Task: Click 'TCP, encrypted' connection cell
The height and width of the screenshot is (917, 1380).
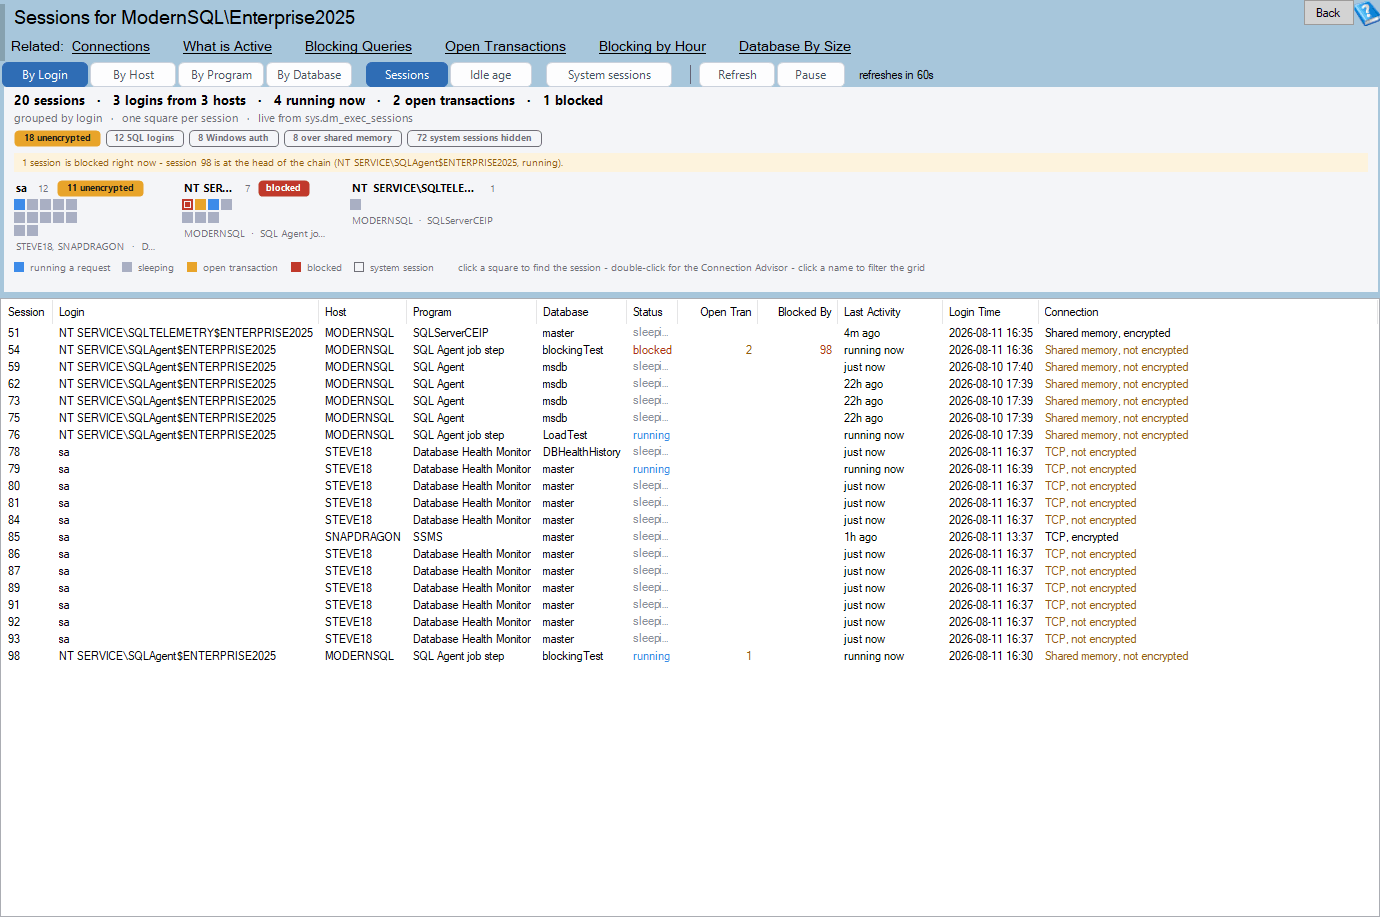Action: coord(1081,537)
